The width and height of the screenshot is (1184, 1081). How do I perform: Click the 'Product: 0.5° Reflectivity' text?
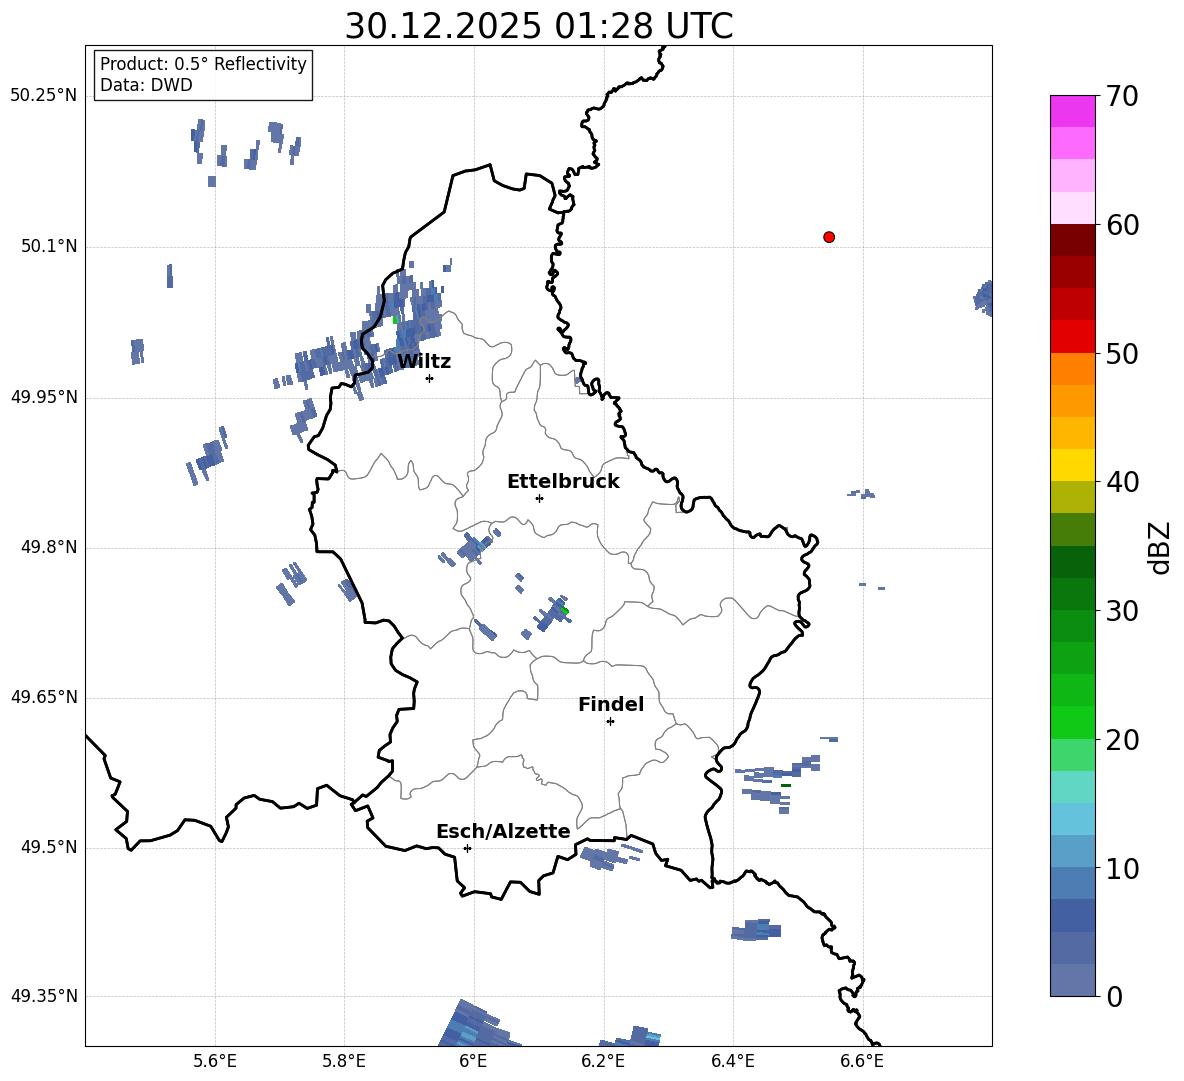(203, 63)
